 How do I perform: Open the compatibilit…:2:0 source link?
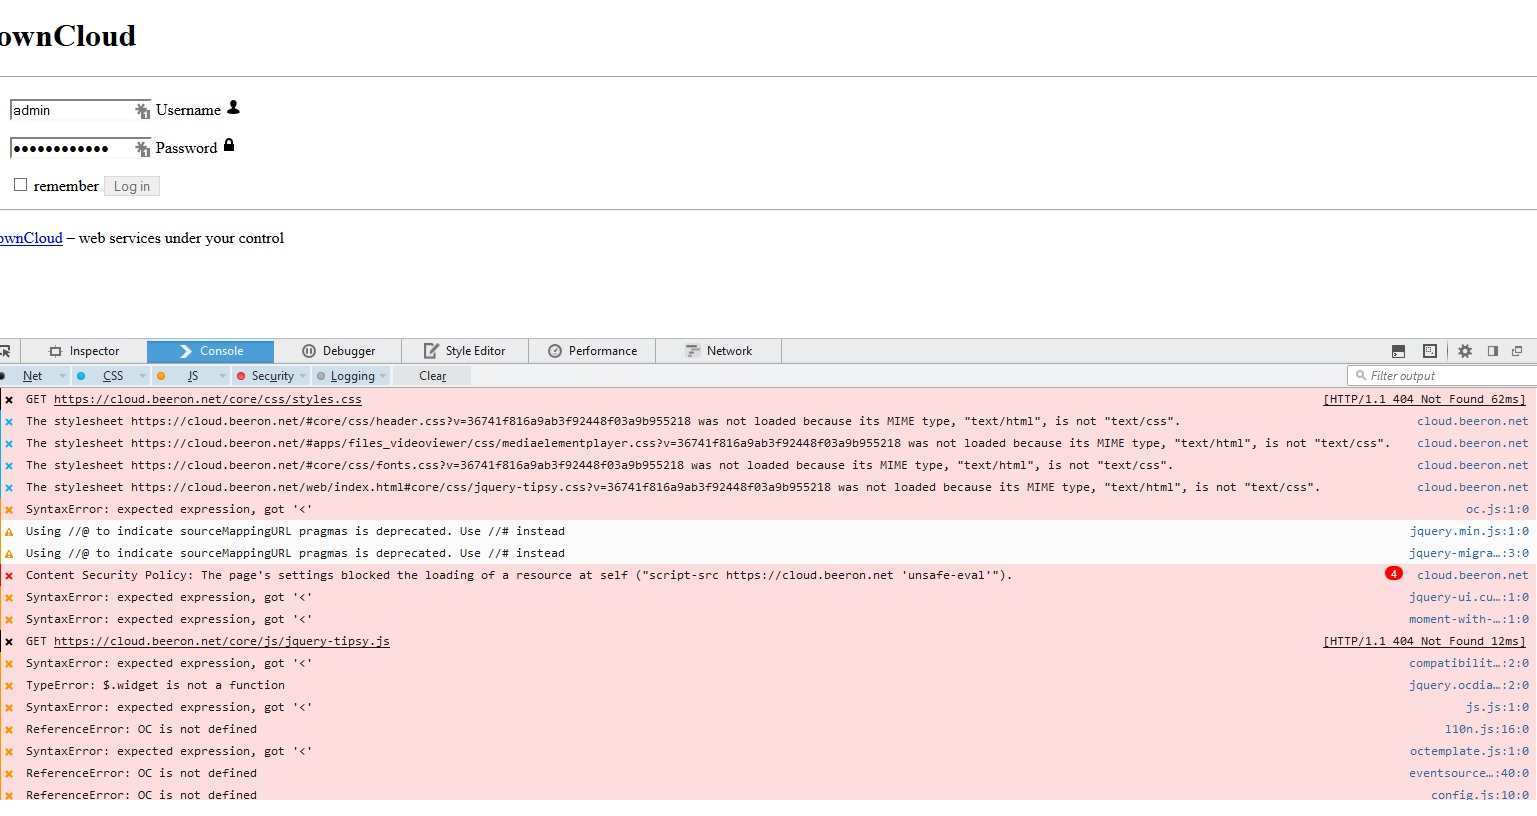tap(1469, 663)
